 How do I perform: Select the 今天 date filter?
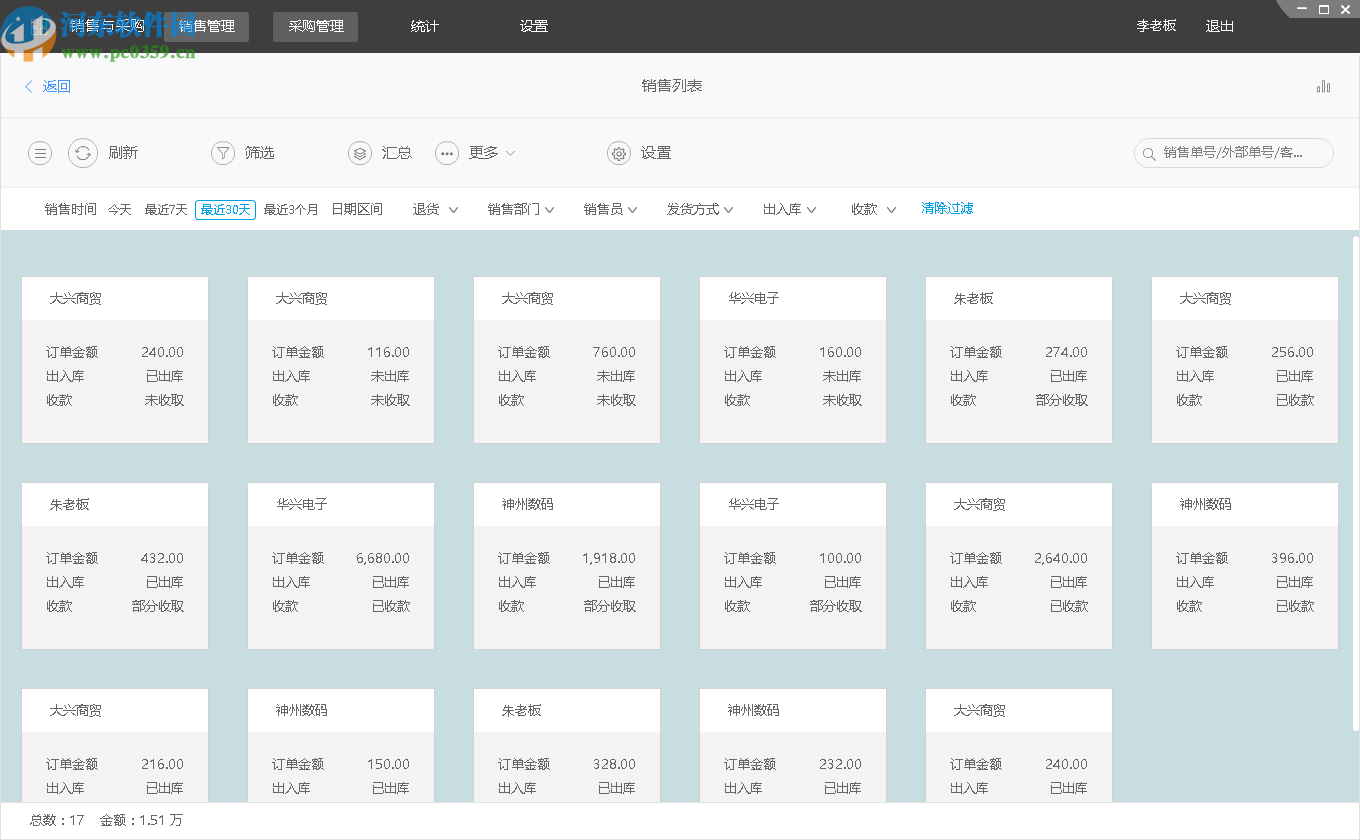coord(119,209)
